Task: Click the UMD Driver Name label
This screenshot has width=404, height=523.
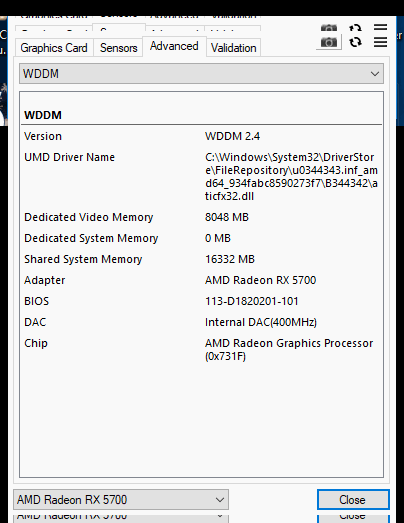Action: [69, 157]
